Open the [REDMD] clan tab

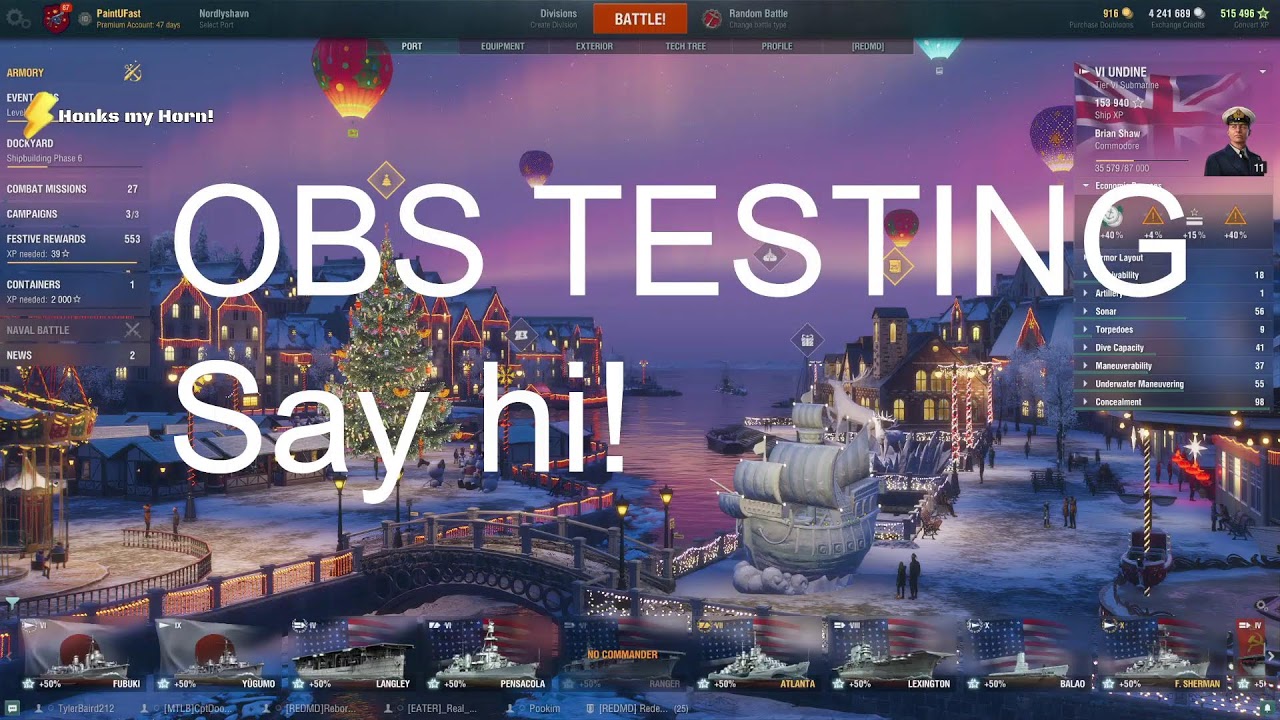tap(867, 46)
